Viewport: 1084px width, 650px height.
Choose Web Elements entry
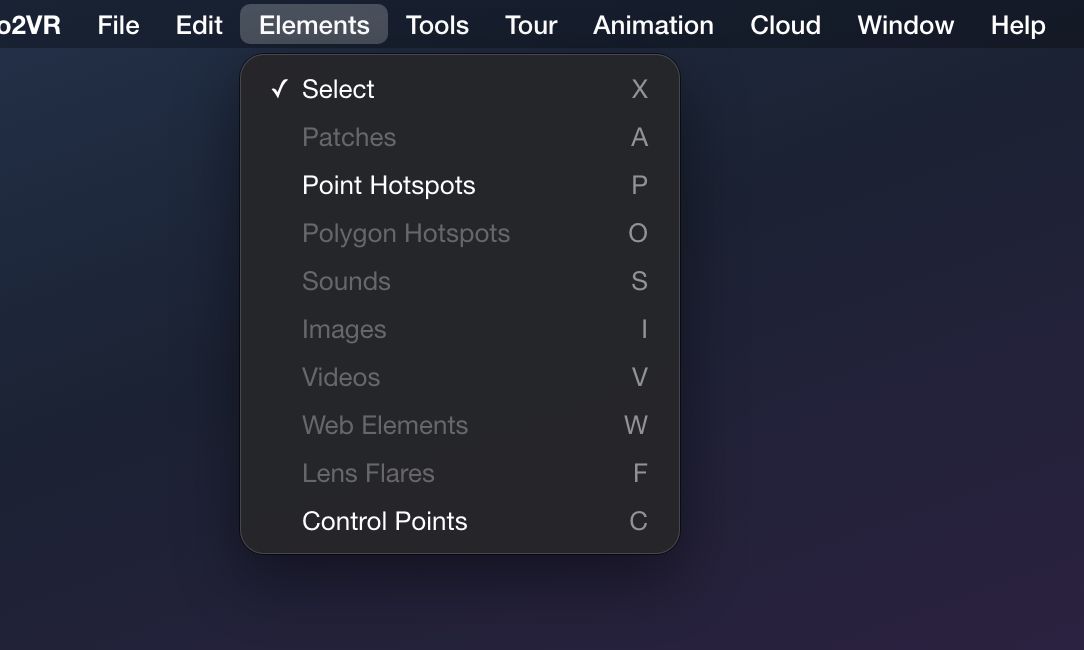460,425
